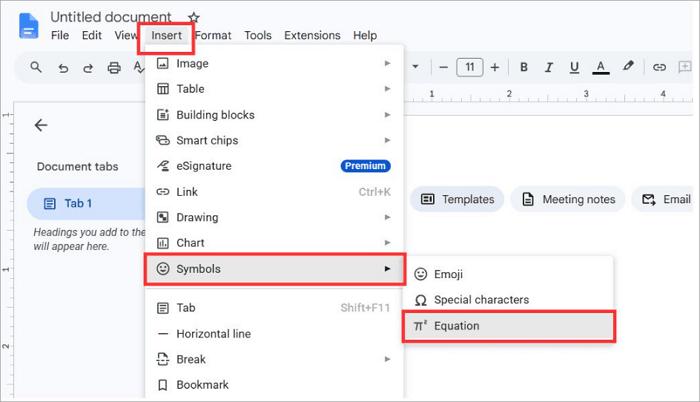
Task: Click the Google Docs home icon
Action: point(29,26)
